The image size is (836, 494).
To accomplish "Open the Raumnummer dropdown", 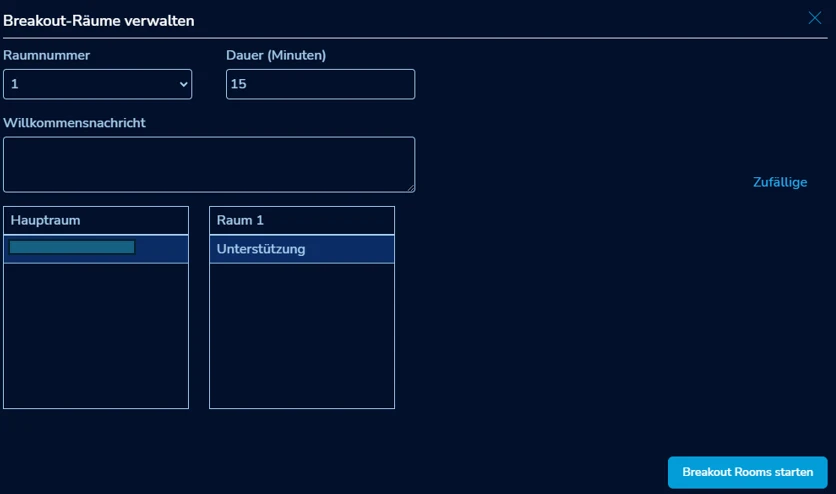I will coord(97,85).
